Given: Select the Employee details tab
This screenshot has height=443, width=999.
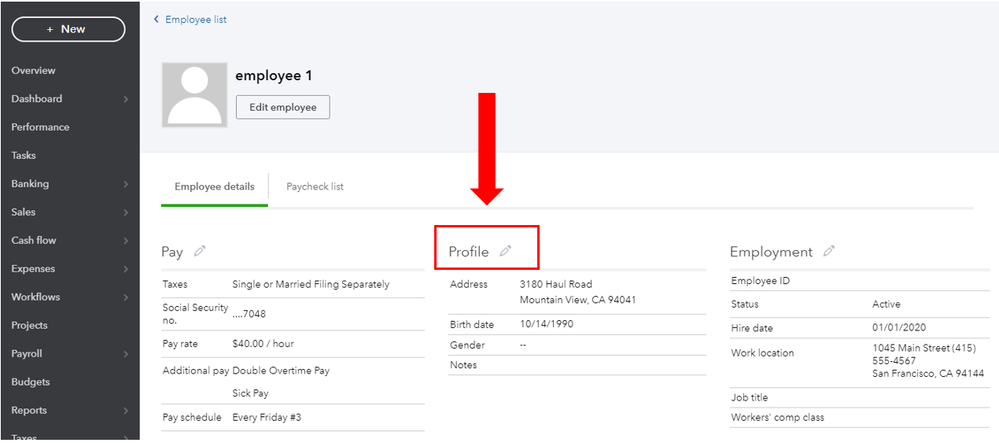Looking at the screenshot, I should point(214,187).
